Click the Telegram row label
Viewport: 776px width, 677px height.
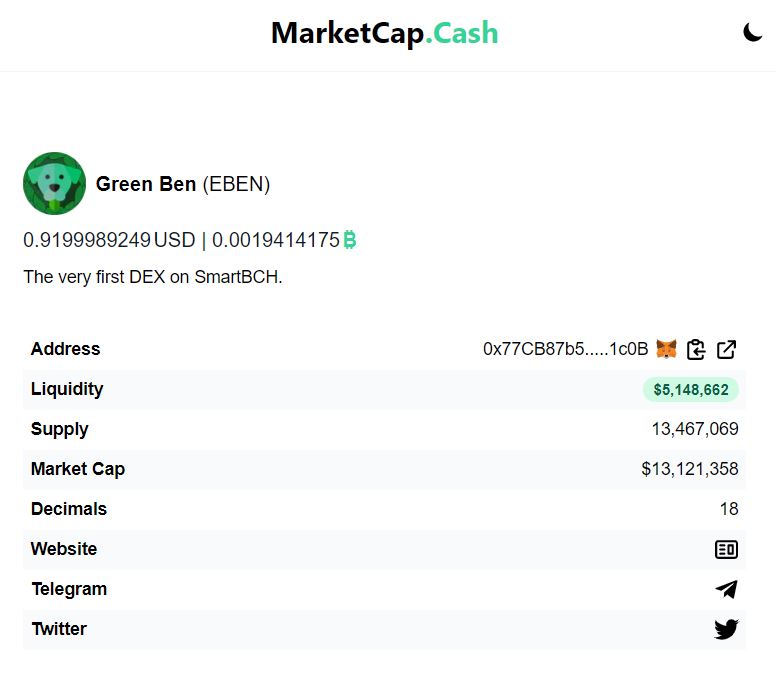[69, 589]
